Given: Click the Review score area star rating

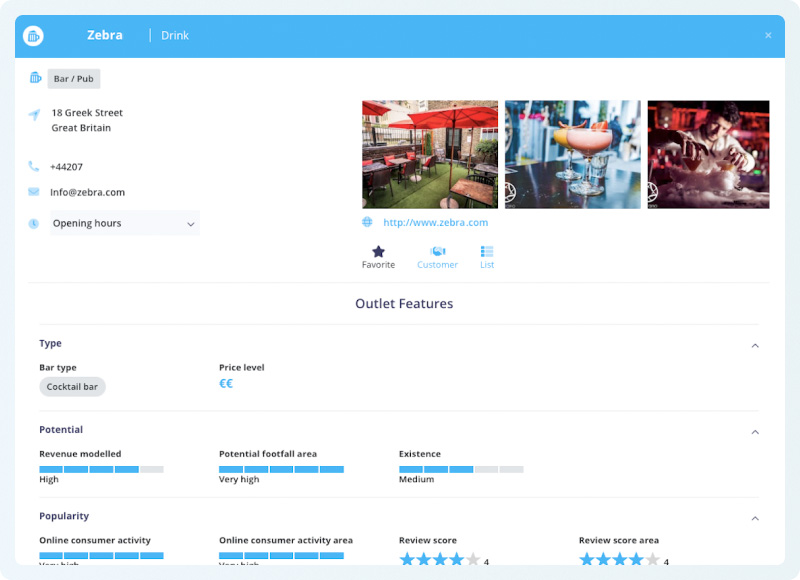Looking at the screenshot, I should [619, 559].
